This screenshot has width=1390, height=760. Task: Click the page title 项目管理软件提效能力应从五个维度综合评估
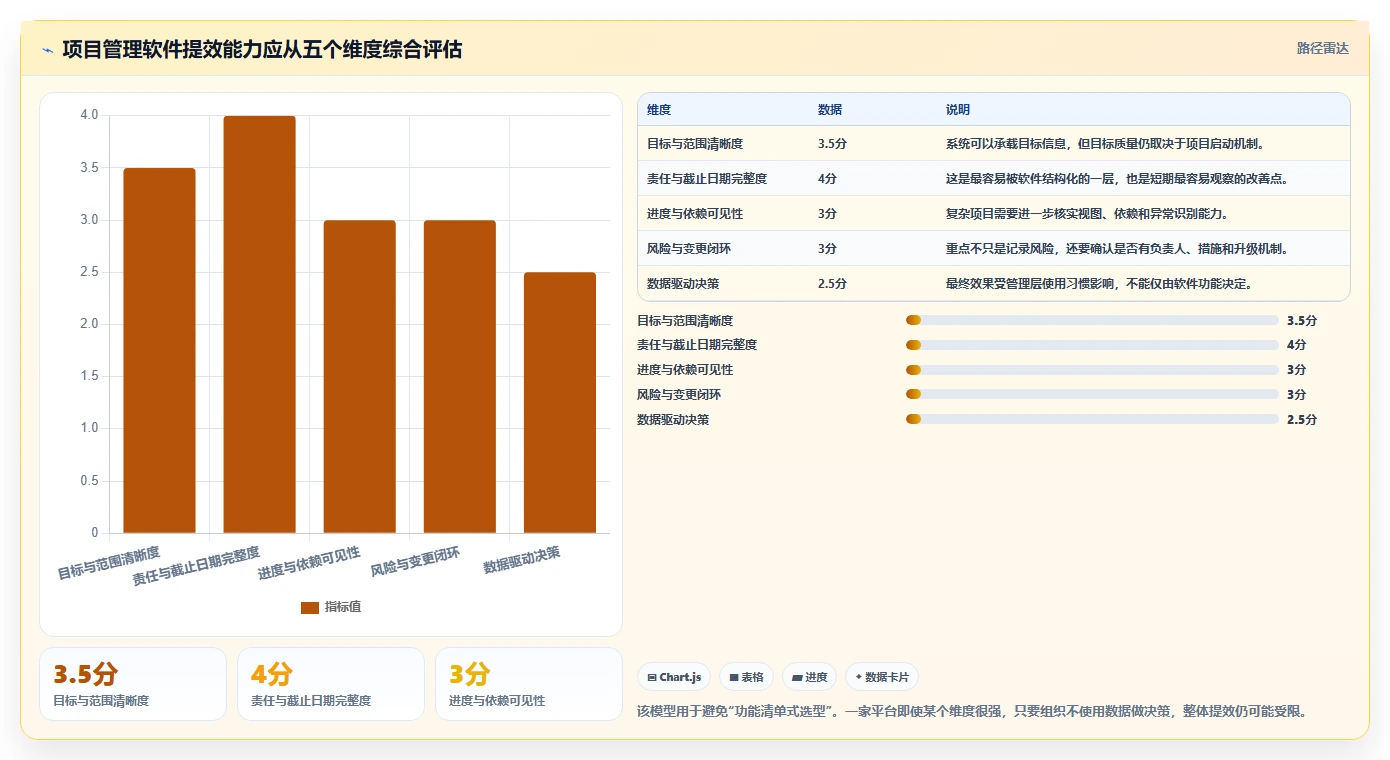point(262,50)
